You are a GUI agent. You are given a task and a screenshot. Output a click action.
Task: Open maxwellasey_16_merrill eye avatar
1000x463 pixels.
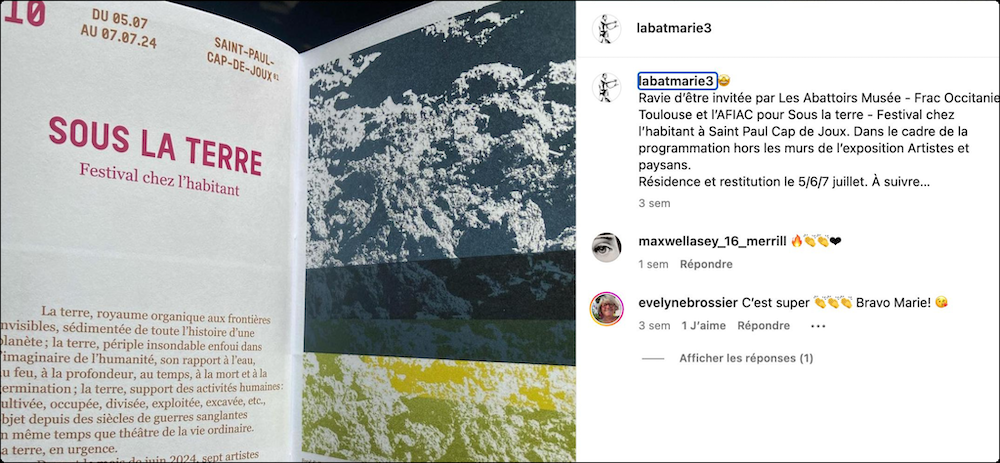pos(606,247)
